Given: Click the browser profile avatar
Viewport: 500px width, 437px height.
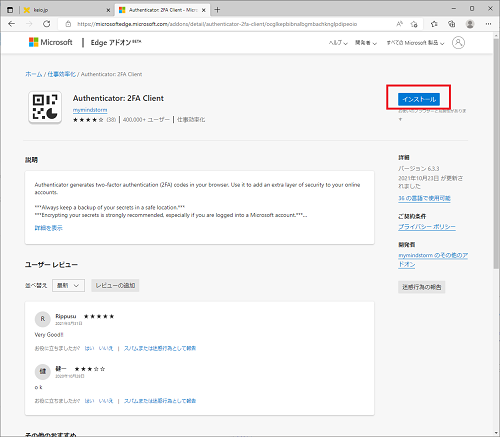Looking at the screenshot, I should tap(470, 24).
